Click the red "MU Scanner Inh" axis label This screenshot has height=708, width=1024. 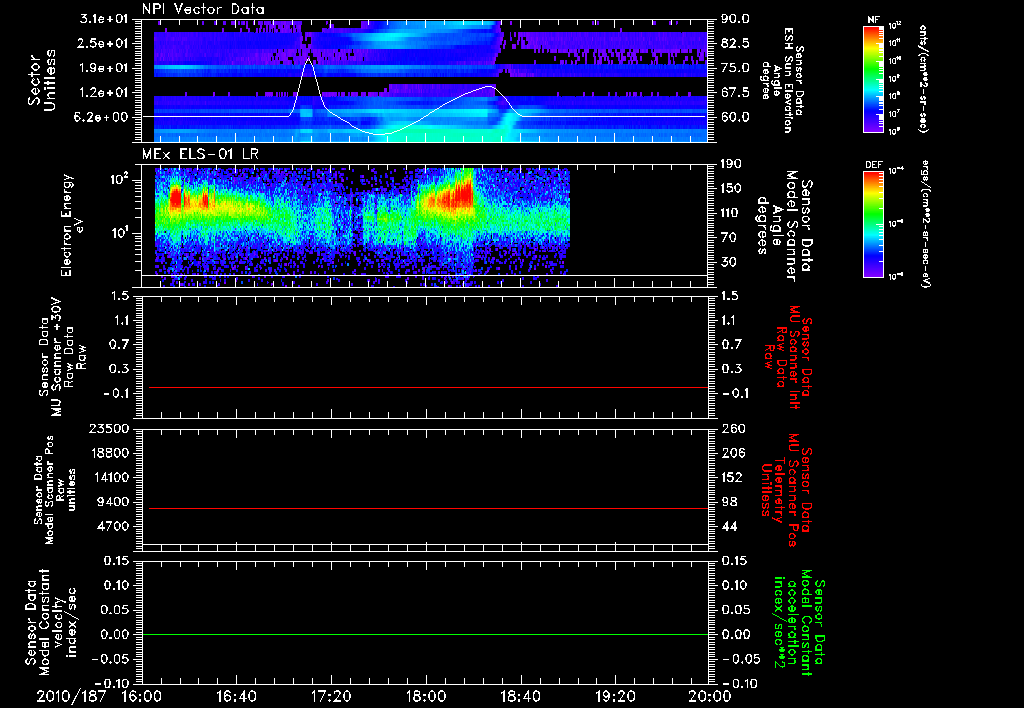788,357
